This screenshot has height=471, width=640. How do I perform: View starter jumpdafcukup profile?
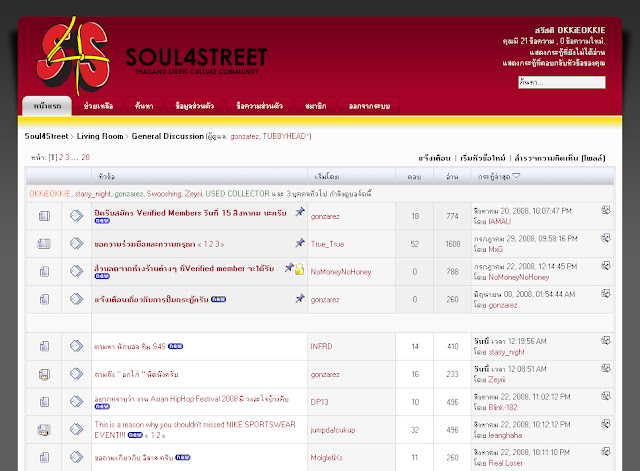[333, 430]
